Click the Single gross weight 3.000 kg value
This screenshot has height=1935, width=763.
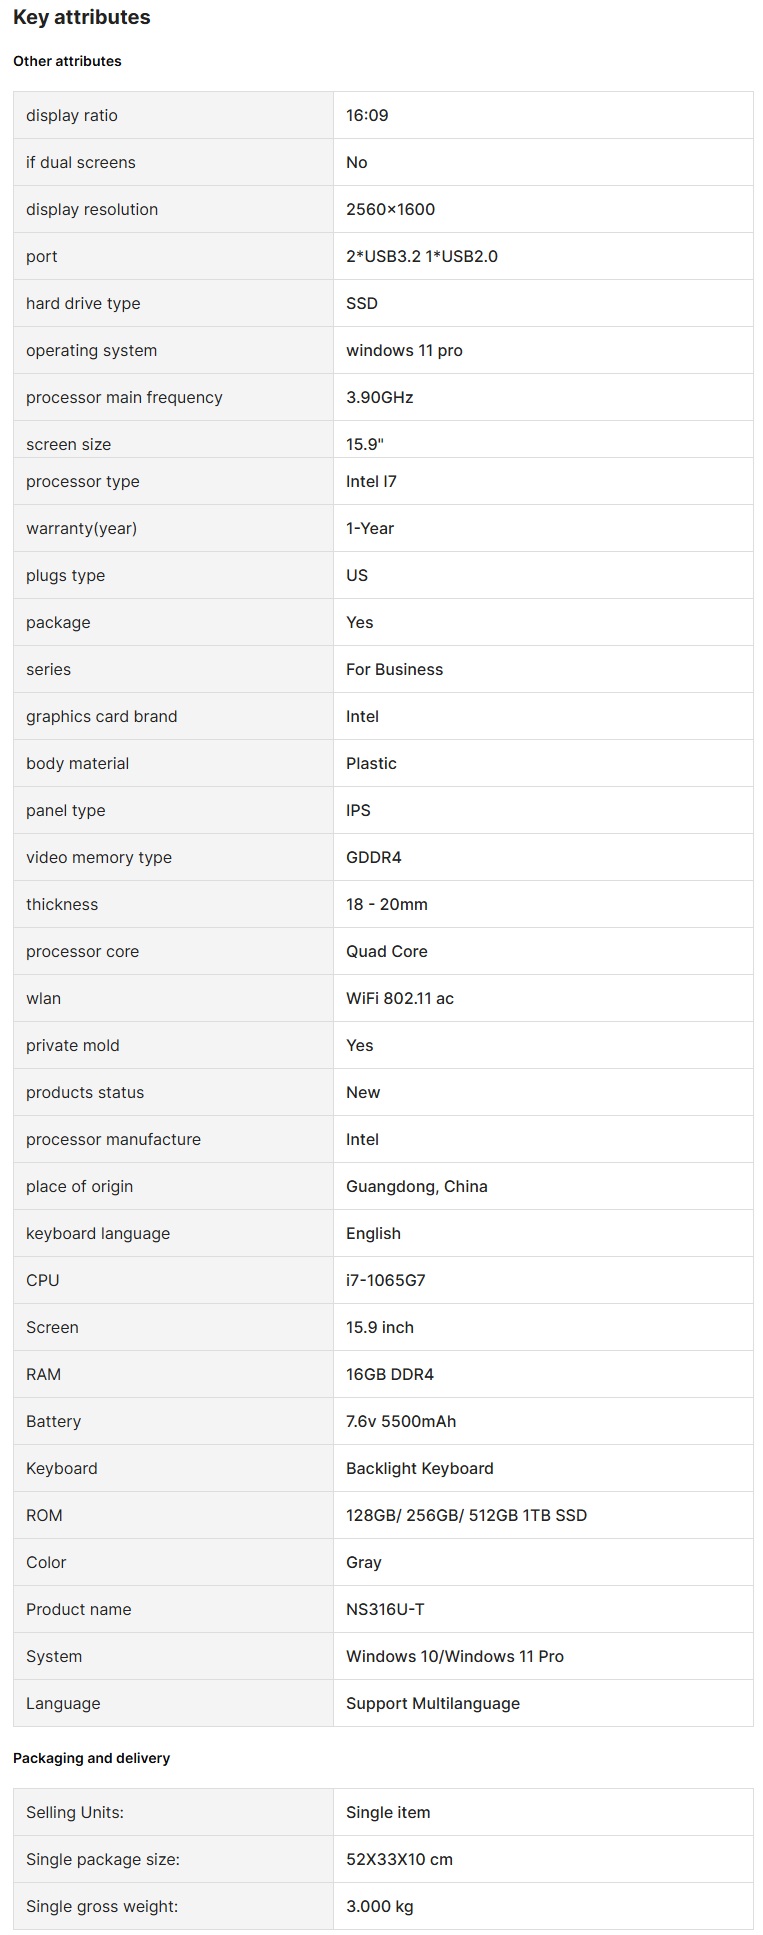[379, 1906]
